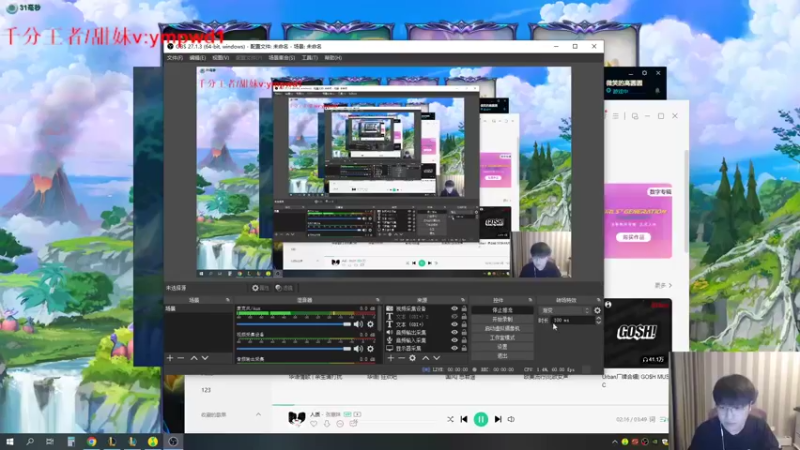Open 麦克风/Aux track settings gear
The image size is (800, 450).
[x=370, y=324]
